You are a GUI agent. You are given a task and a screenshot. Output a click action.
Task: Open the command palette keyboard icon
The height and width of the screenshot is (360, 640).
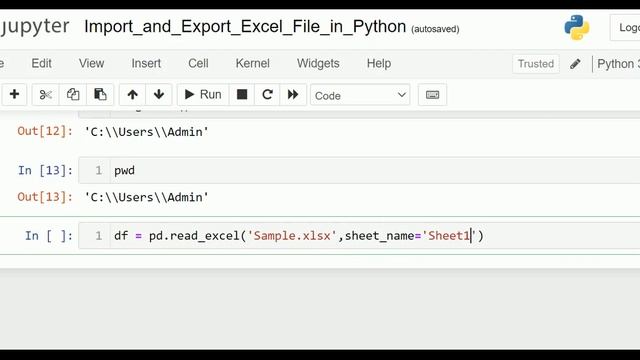pyautogui.click(x=432, y=95)
